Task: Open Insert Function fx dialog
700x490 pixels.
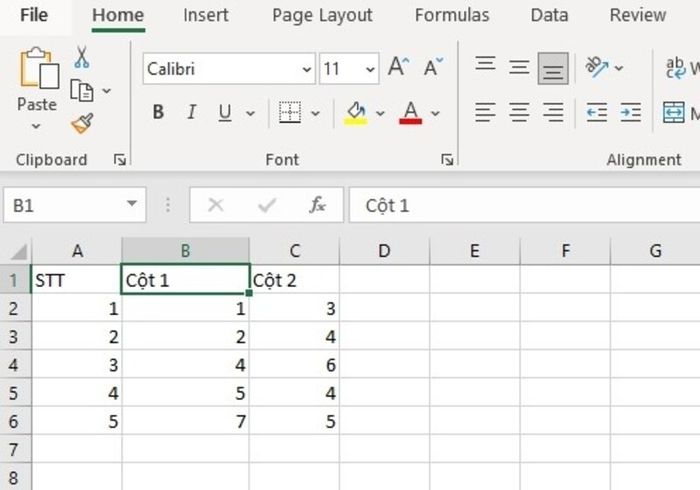Action: (317, 205)
